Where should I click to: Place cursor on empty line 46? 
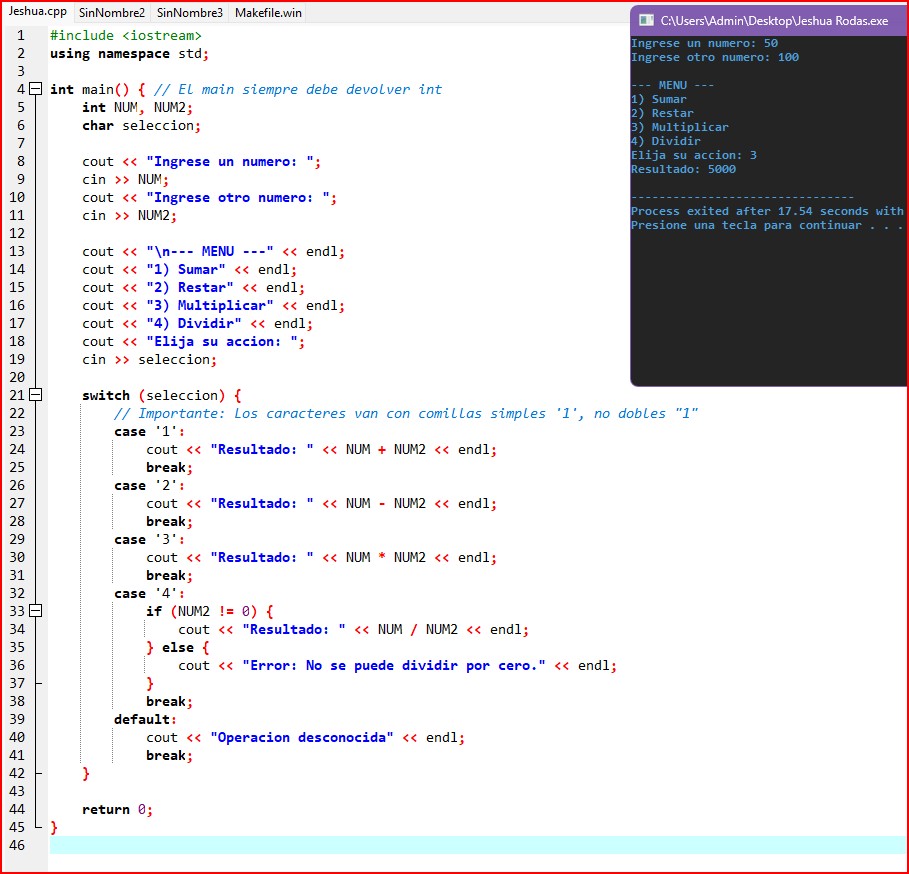pyautogui.click(x=400, y=845)
